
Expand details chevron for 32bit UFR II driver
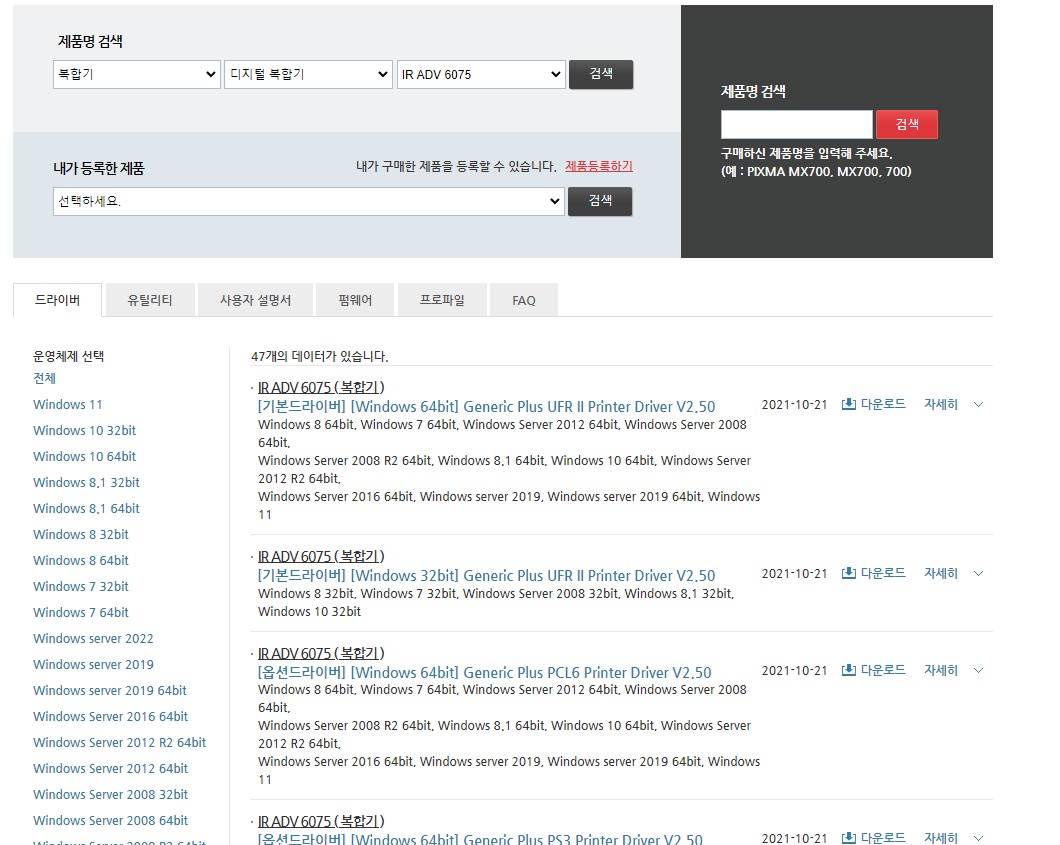pyautogui.click(x=978, y=573)
